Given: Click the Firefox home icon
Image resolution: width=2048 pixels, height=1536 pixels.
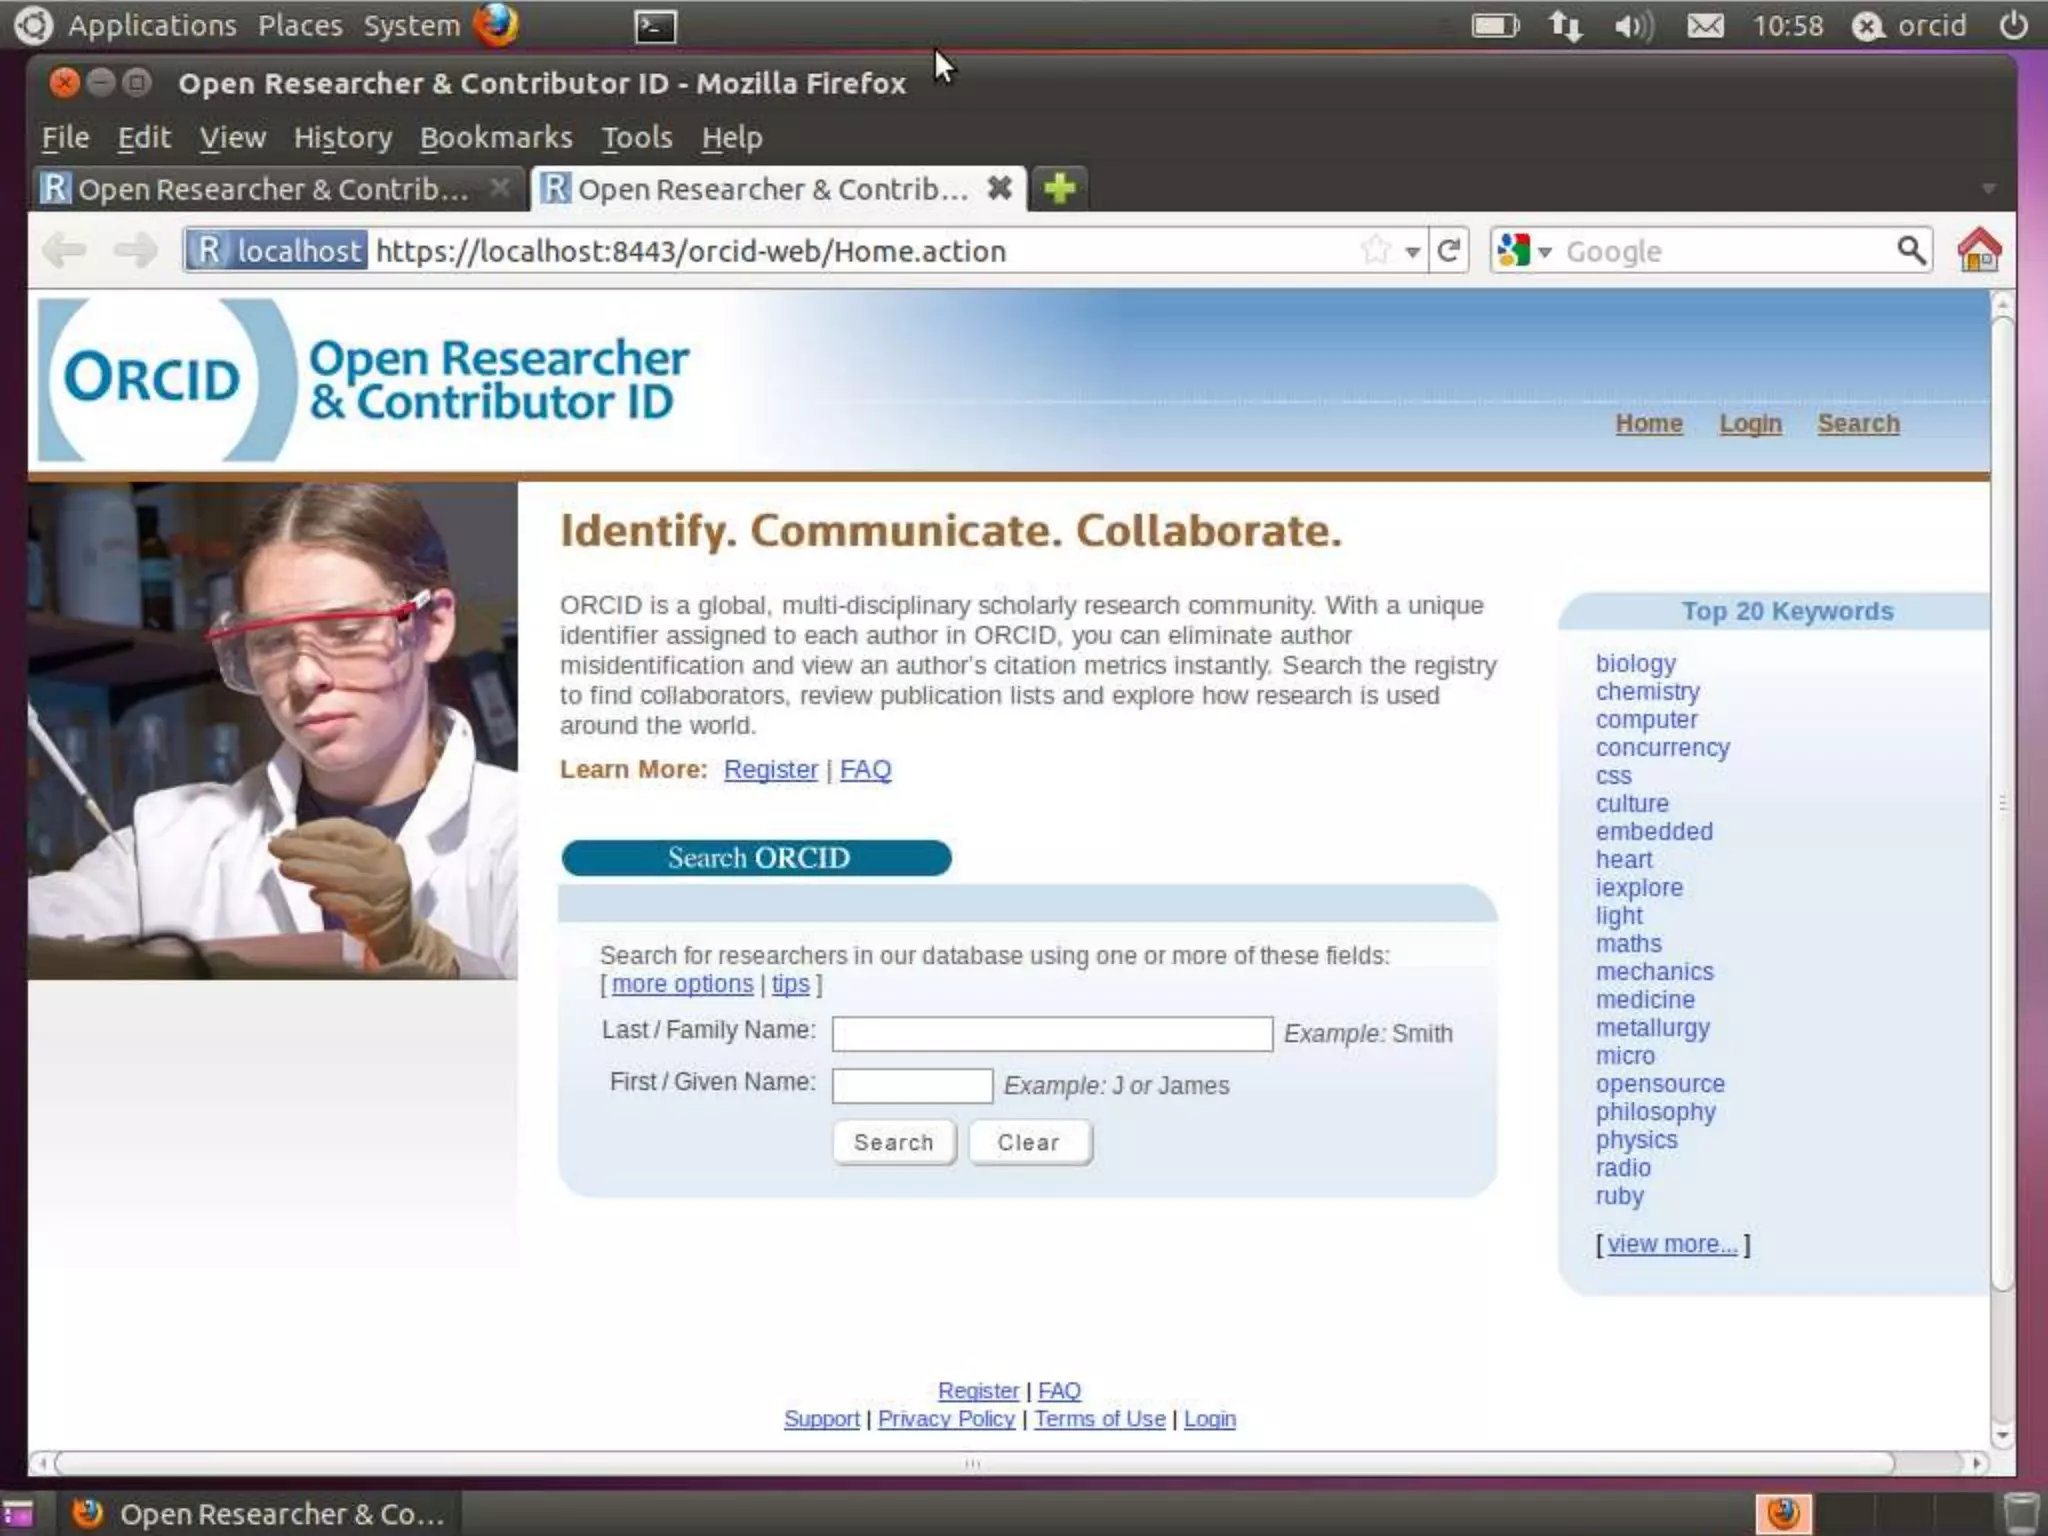Looking at the screenshot, I should click(x=1978, y=250).
